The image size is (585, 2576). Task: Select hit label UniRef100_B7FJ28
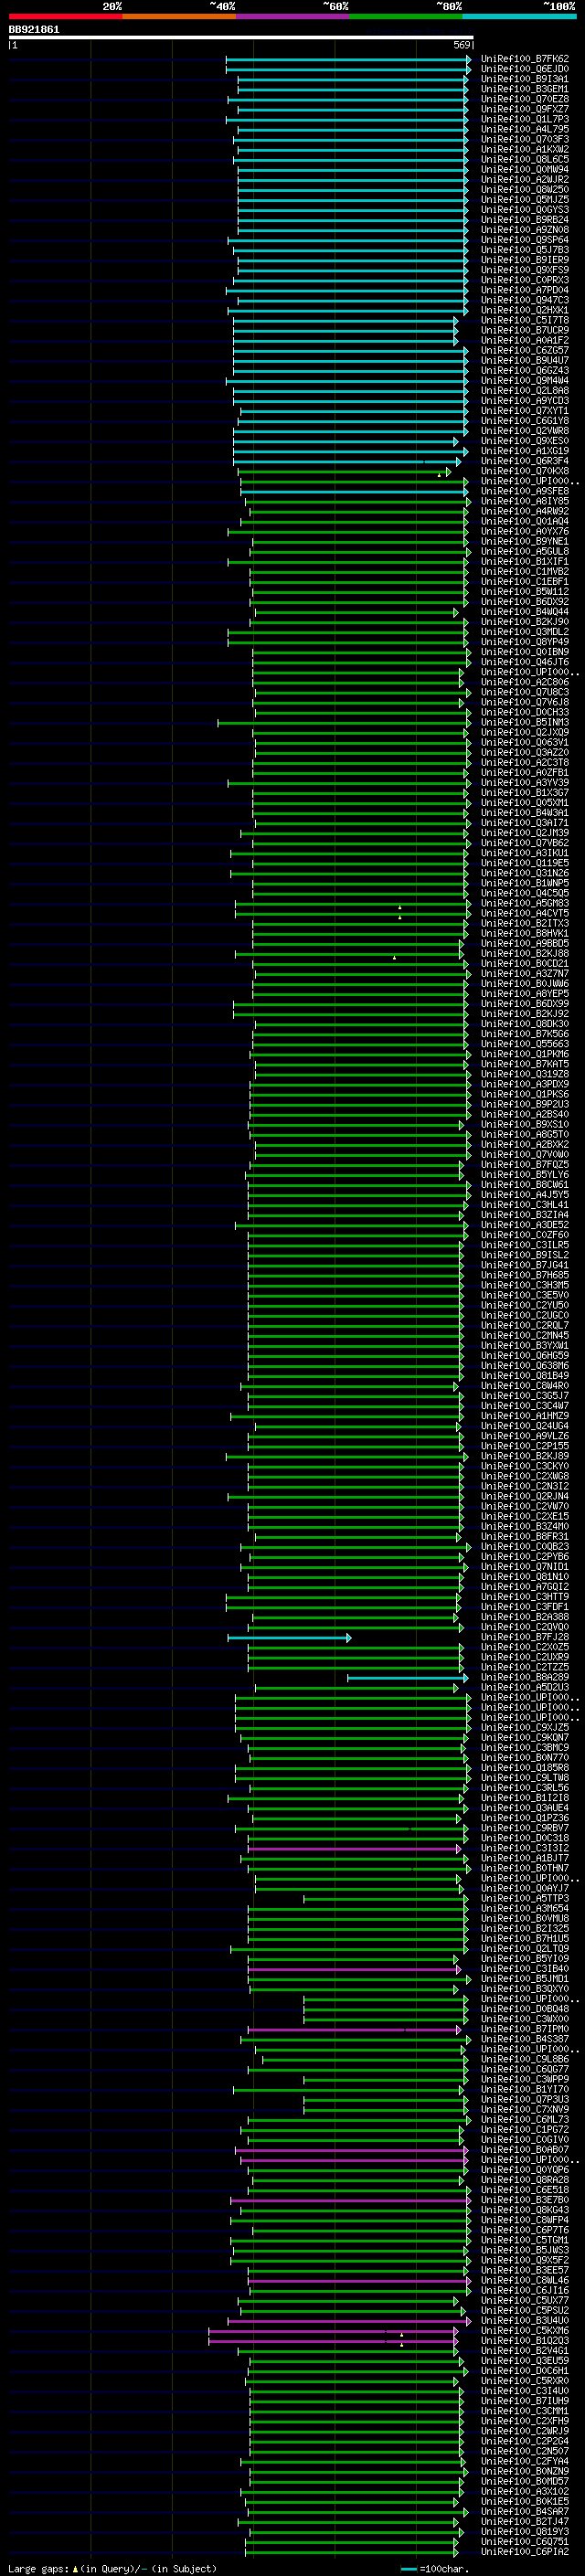pos(525,1637)
